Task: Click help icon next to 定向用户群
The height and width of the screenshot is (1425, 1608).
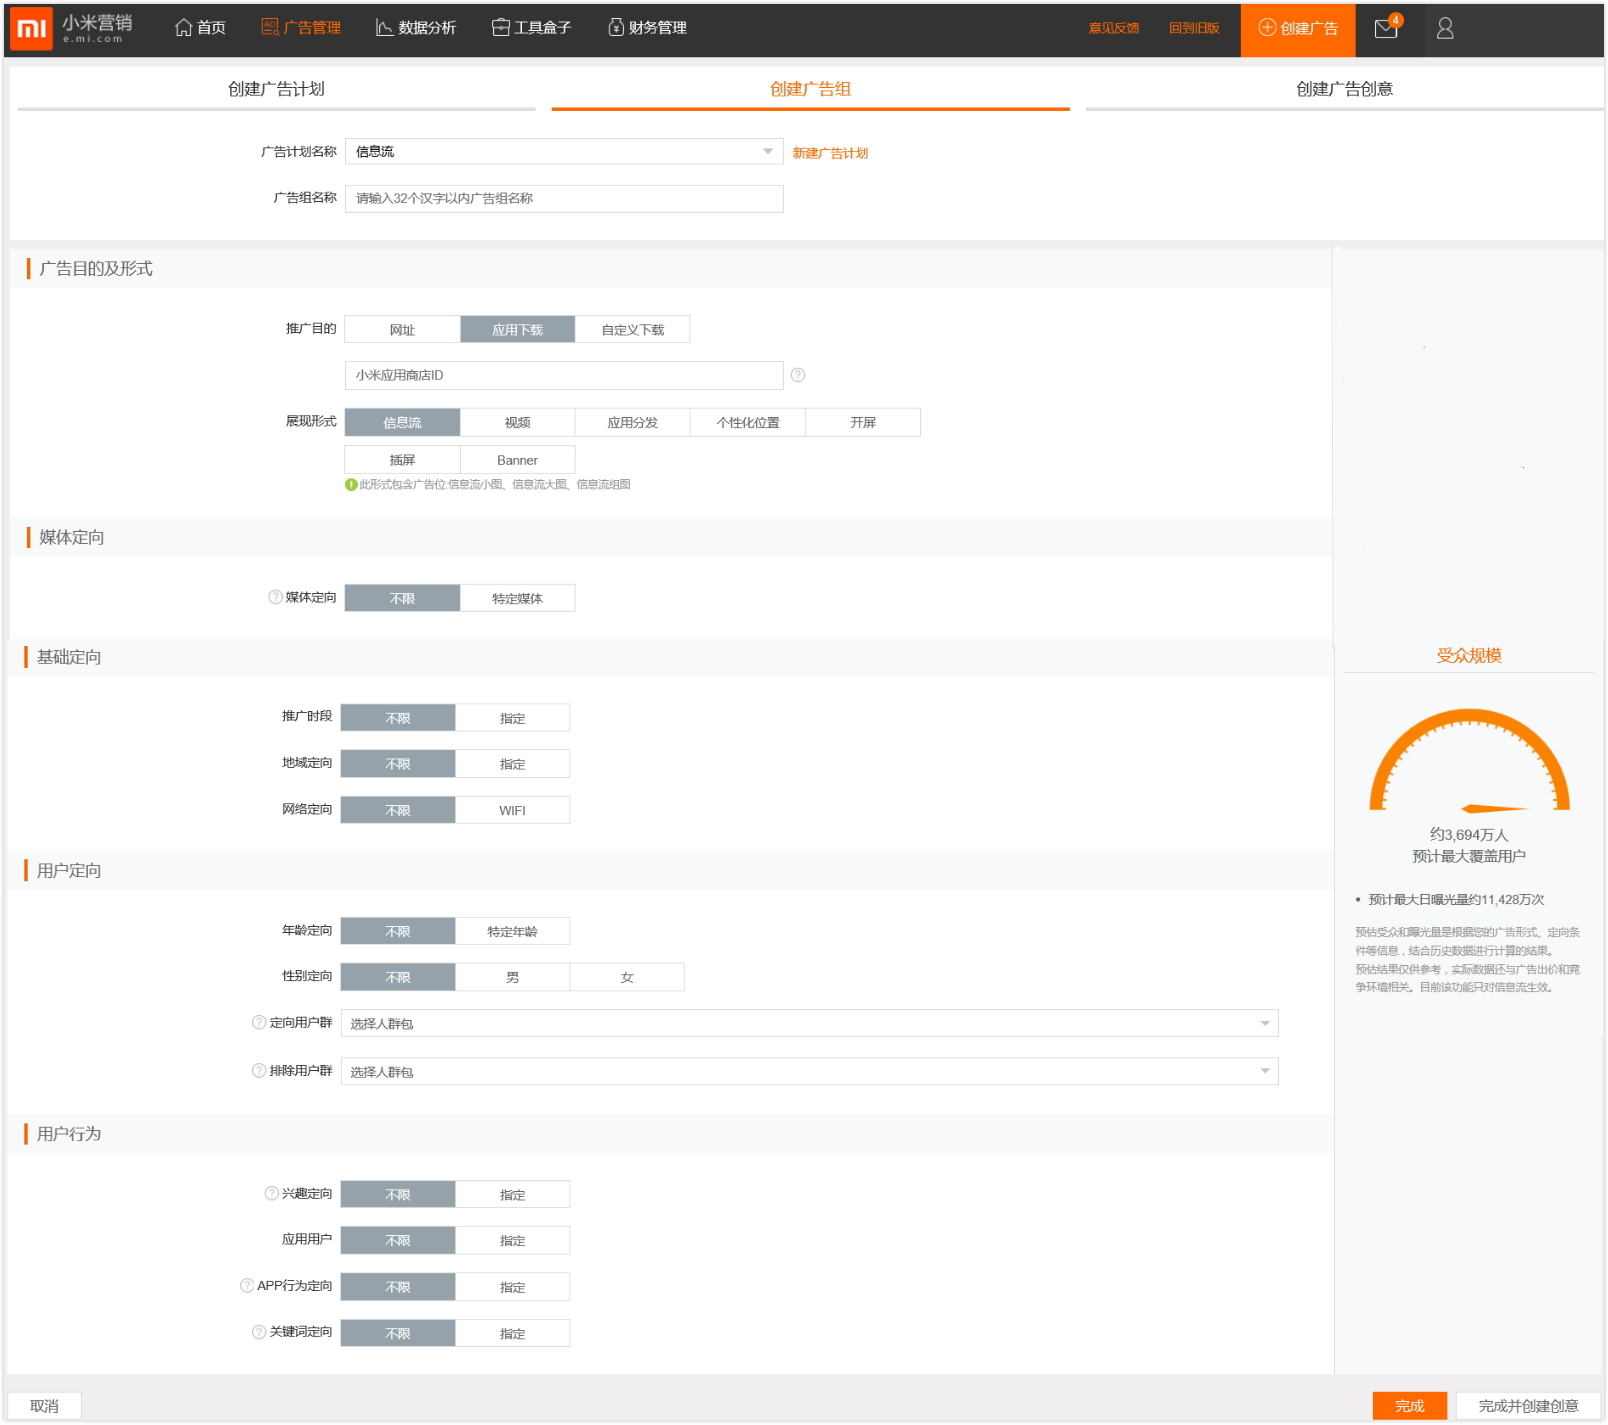Action: [x=259, y=1022]
